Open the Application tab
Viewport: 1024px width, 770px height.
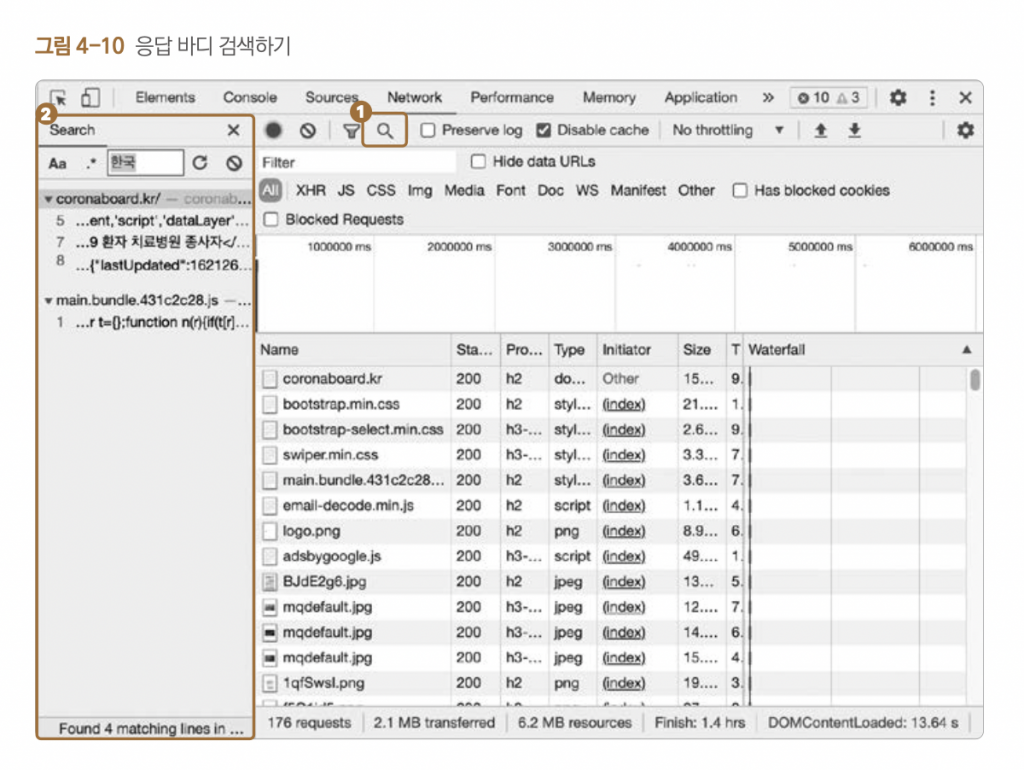tap(701, 98)
